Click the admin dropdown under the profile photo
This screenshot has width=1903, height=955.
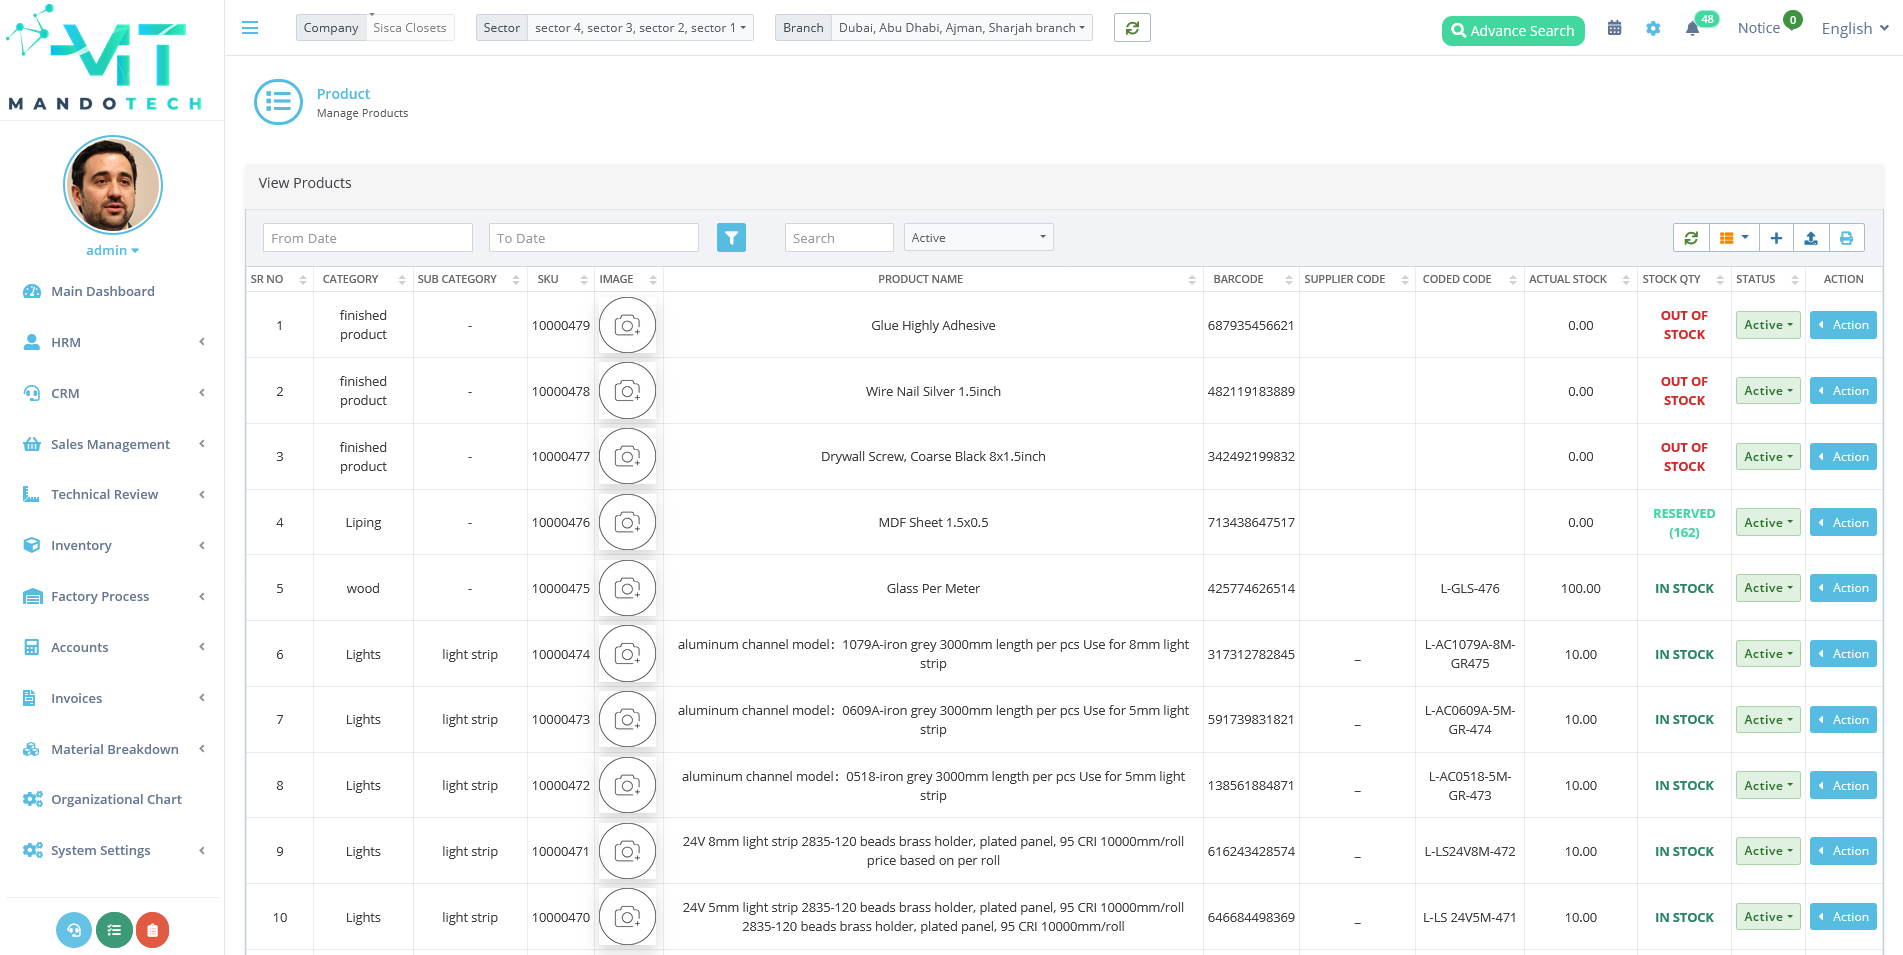(x=112, y=250)
